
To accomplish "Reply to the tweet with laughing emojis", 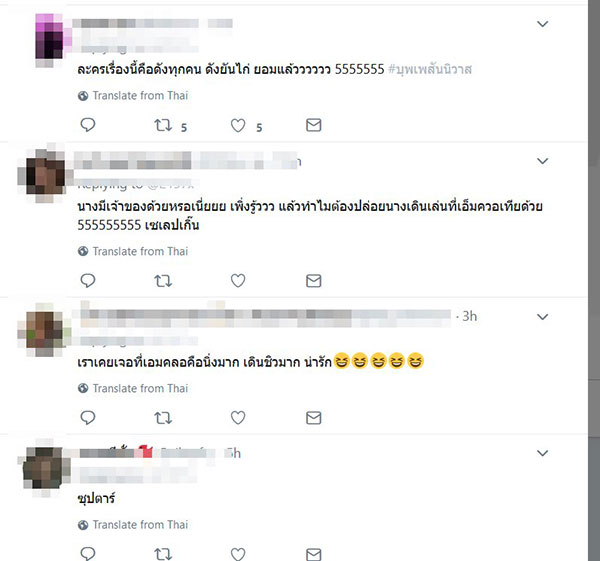I will pyautogui.click(x=88, y=417).
